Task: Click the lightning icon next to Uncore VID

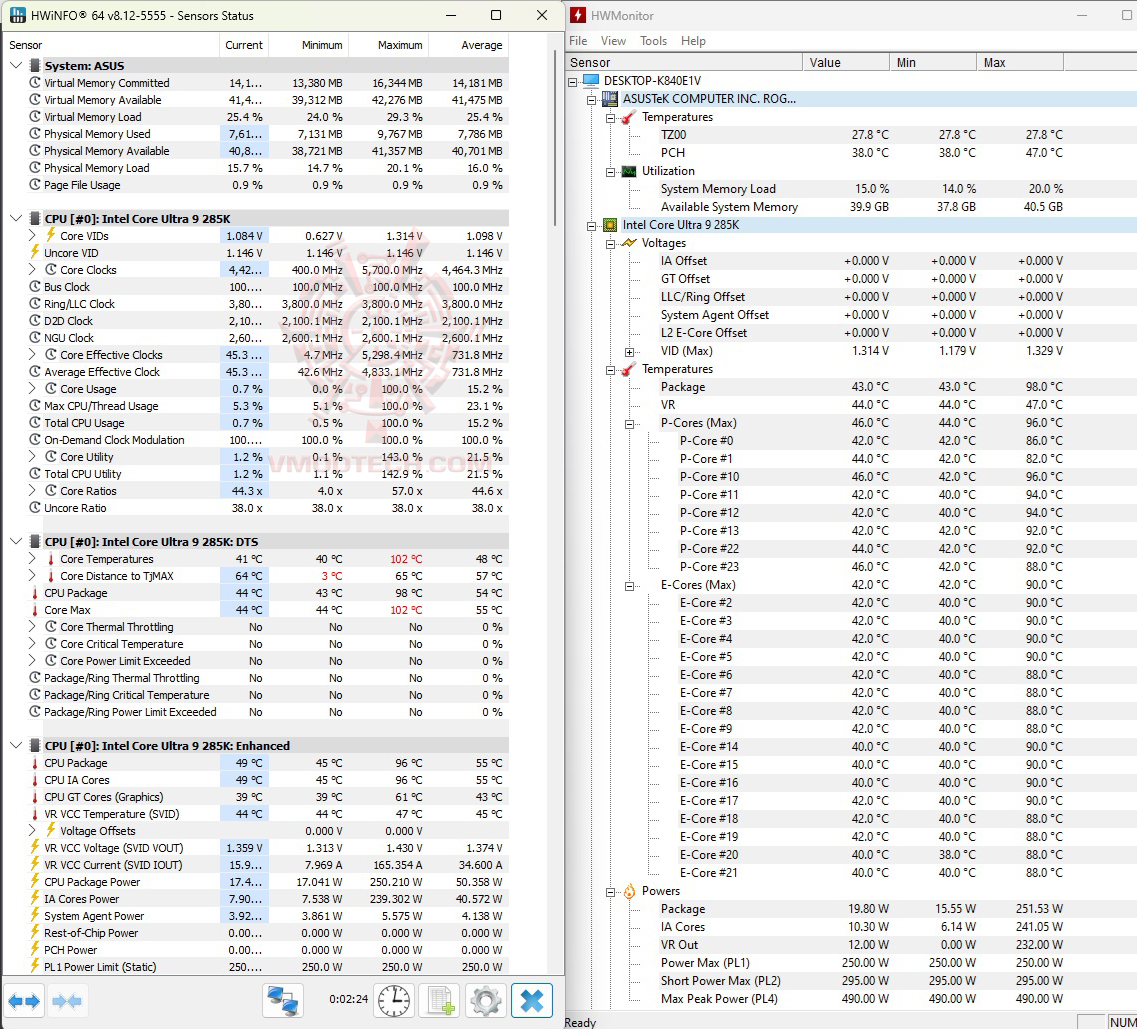Action: pos(34,252)
